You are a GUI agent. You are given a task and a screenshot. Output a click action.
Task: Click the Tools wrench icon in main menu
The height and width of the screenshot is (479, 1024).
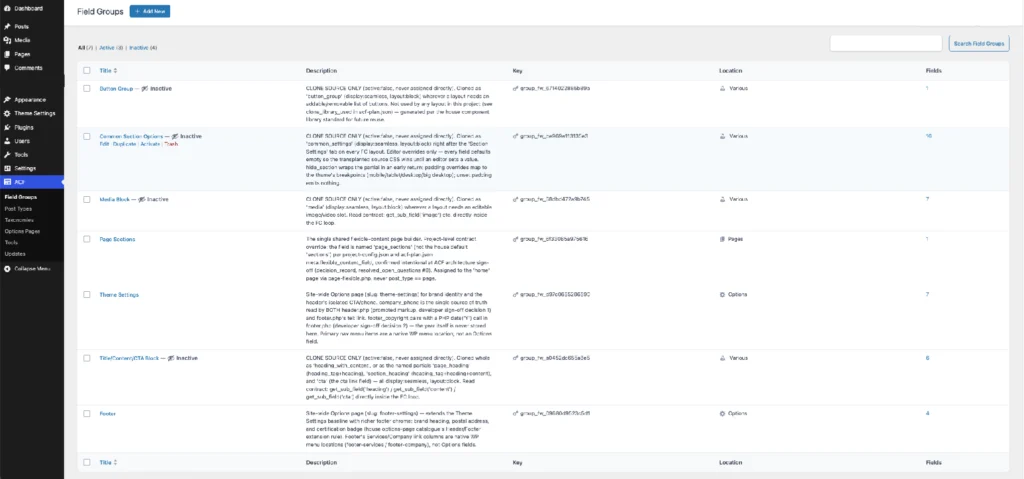pos(7,155)
